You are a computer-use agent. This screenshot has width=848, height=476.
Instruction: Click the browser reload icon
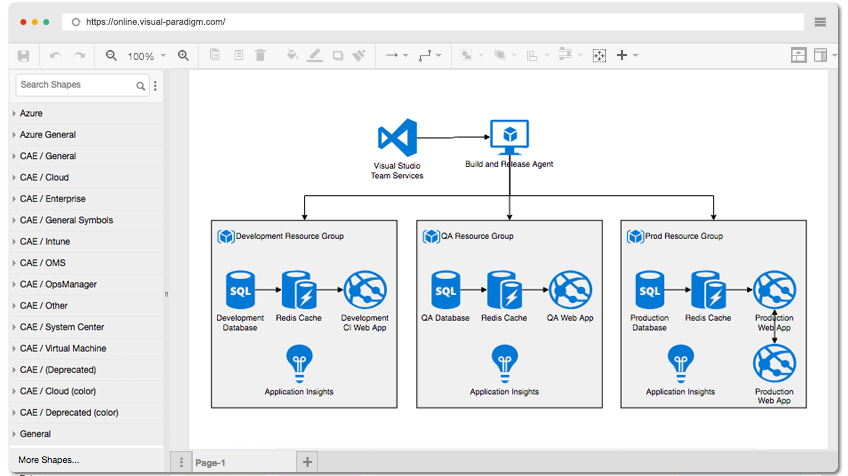point(76,22)
